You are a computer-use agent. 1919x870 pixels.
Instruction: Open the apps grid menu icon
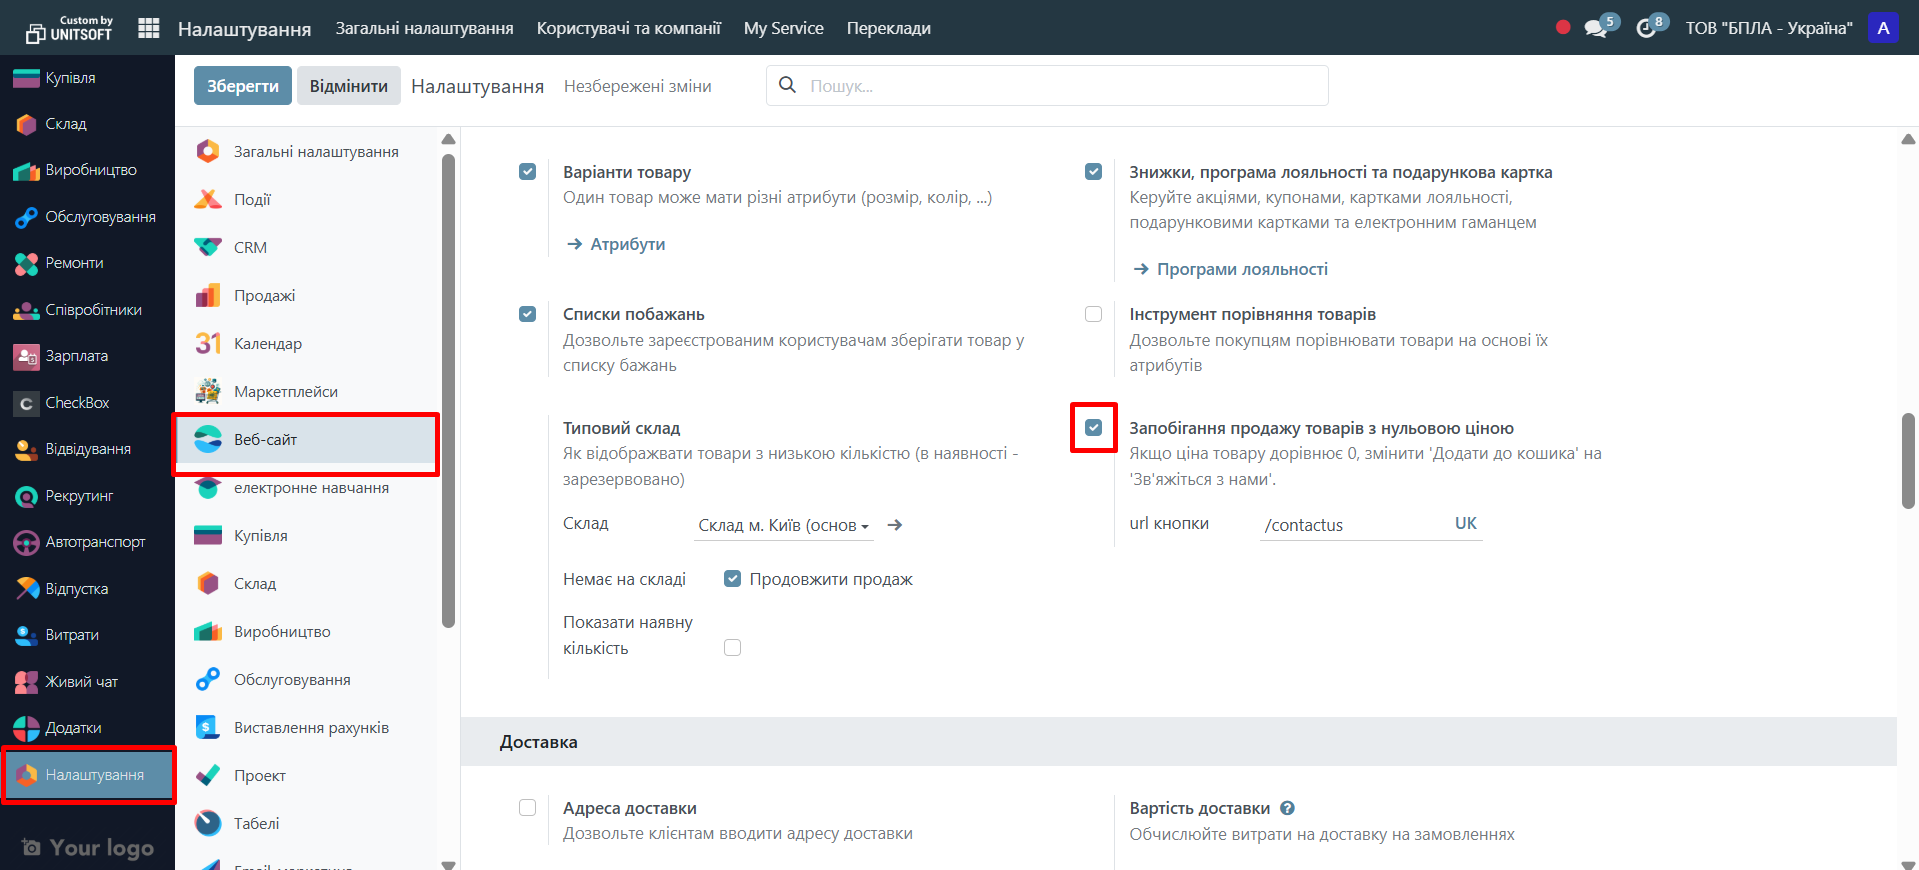148,28
